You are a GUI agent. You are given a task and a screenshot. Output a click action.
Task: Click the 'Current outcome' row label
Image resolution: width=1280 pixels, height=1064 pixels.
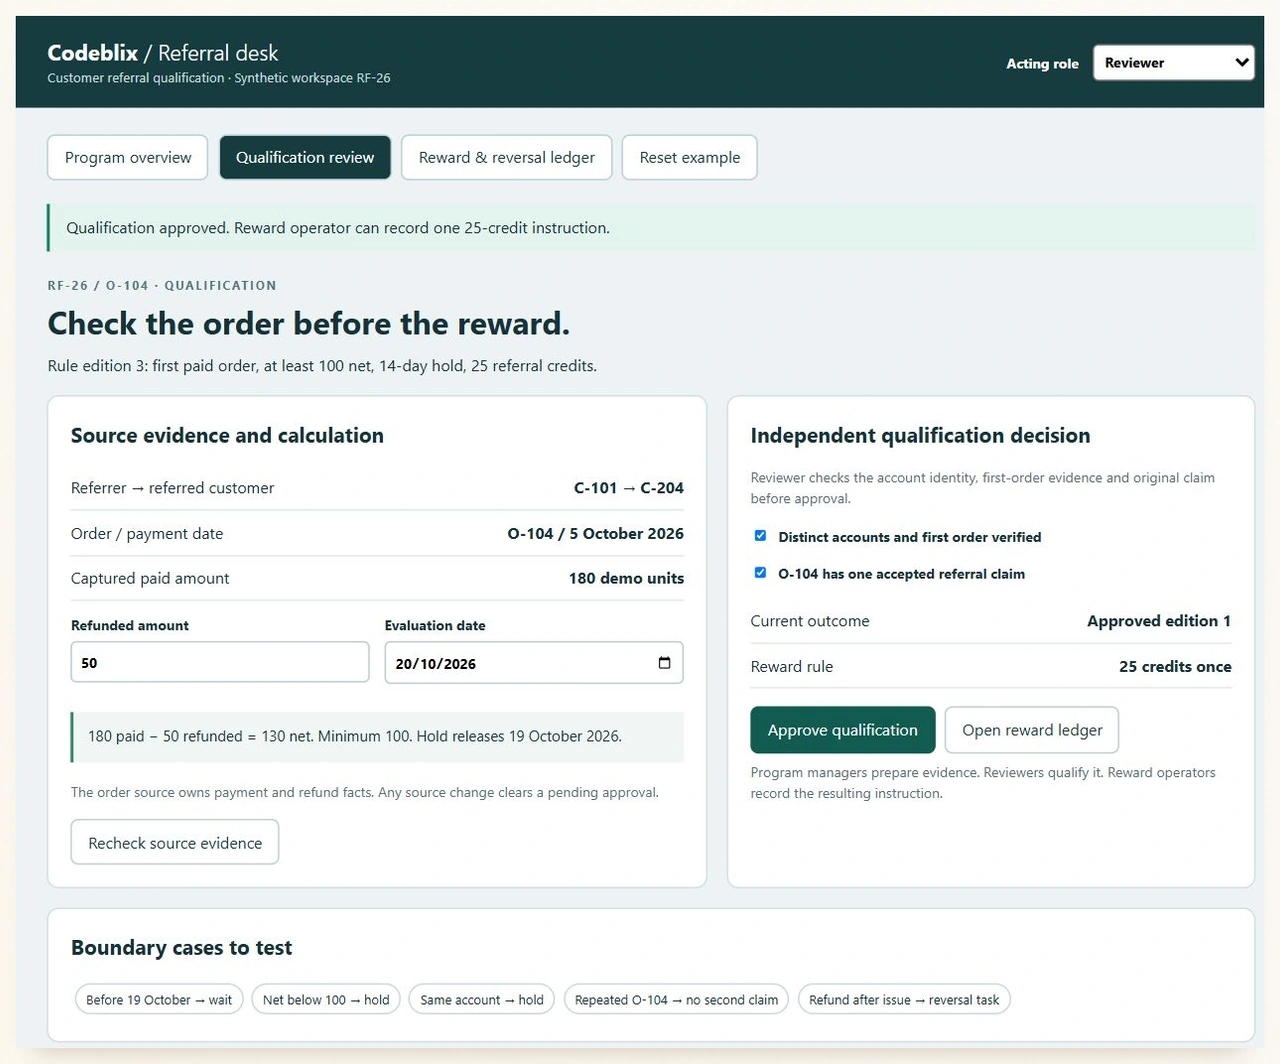810,621
